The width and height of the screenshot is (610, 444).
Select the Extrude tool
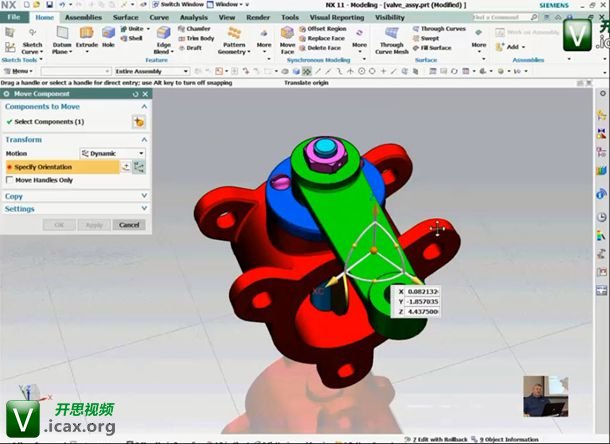[87, 39]
